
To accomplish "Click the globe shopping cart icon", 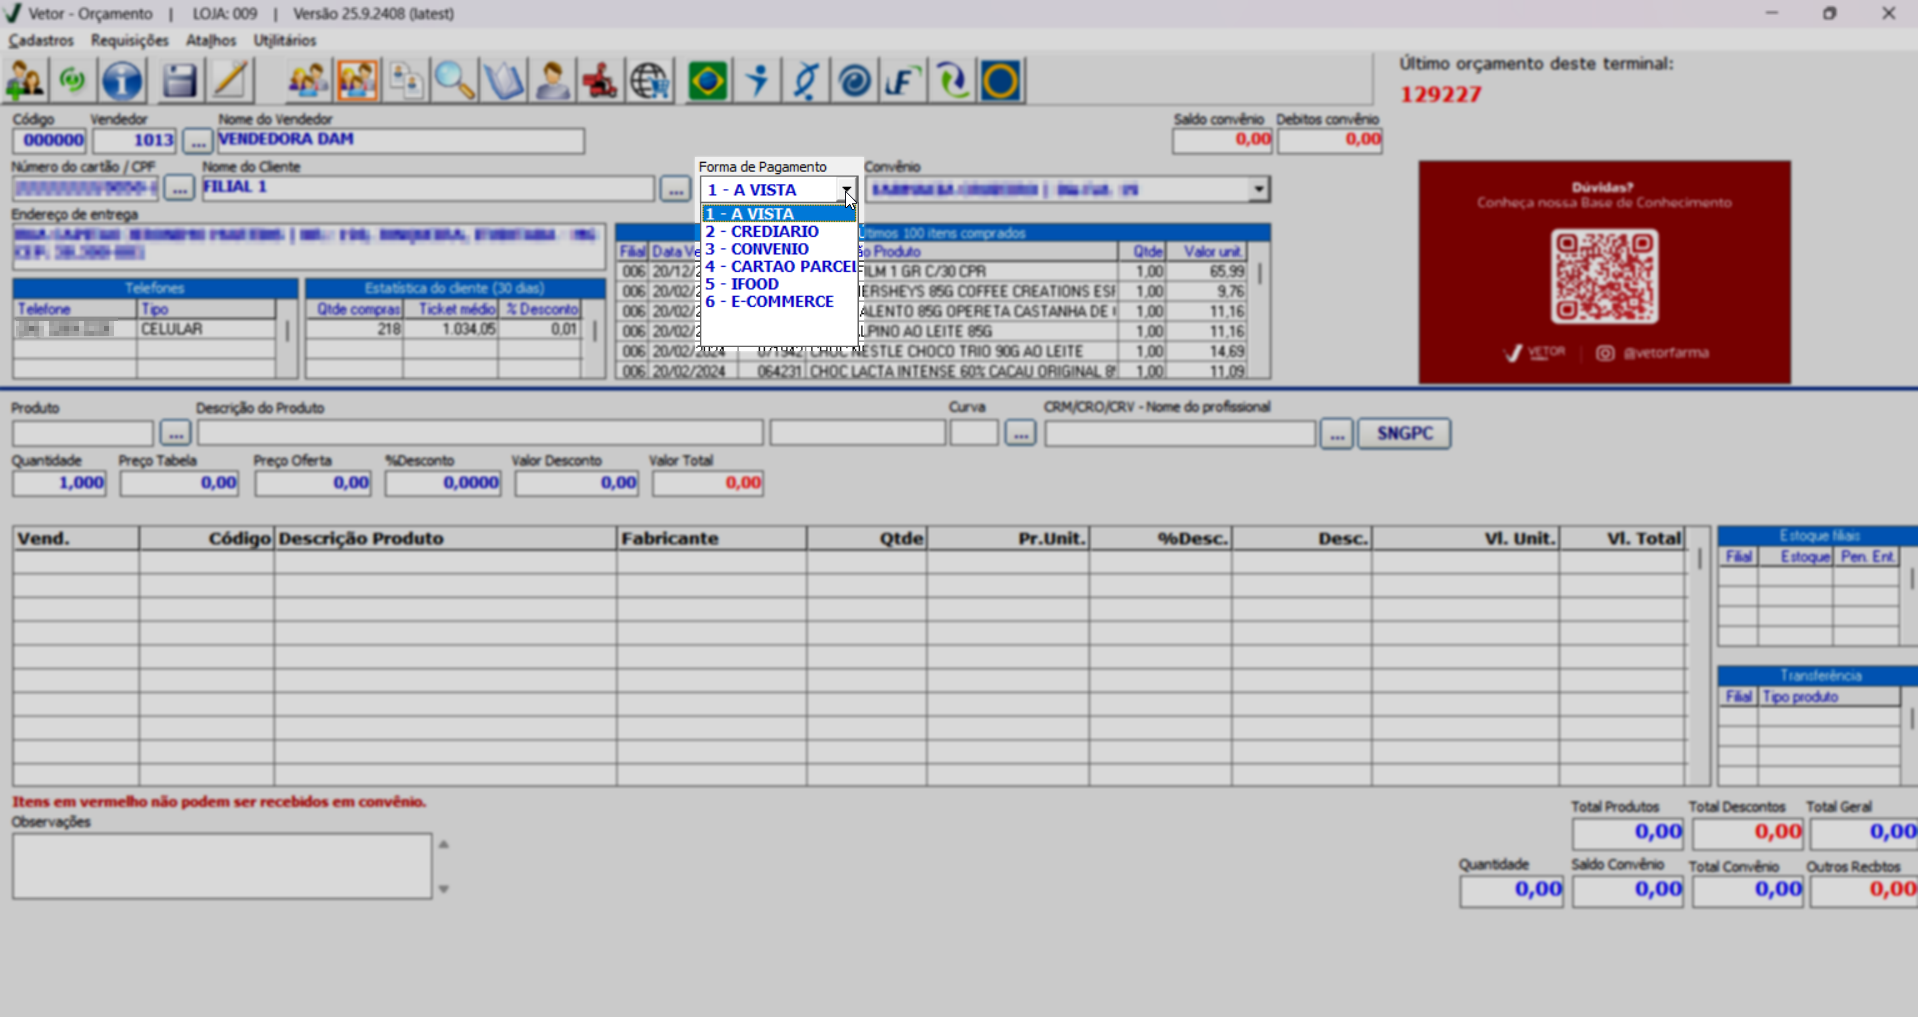I will [x=650, y=81].
